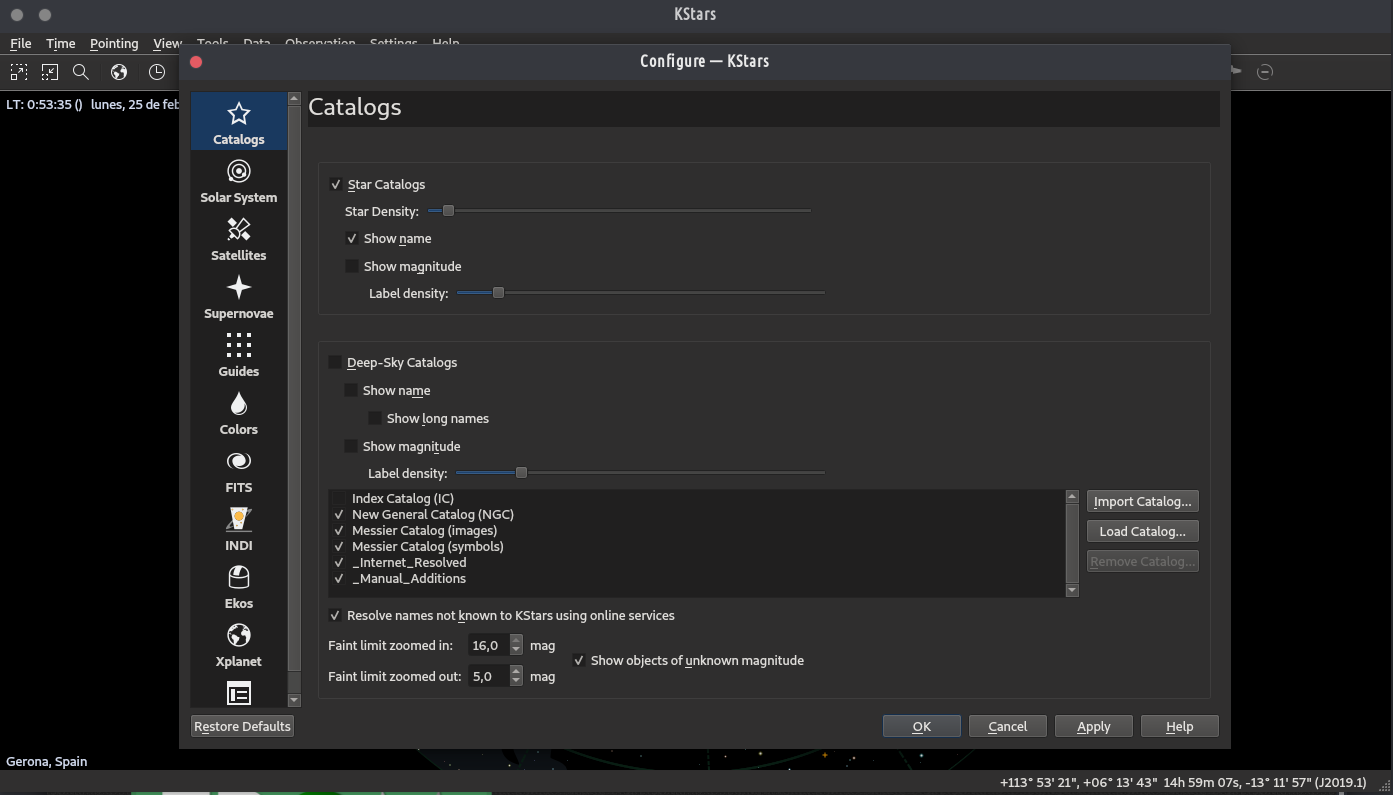Open the Catalogs settings page

(238, 122)
